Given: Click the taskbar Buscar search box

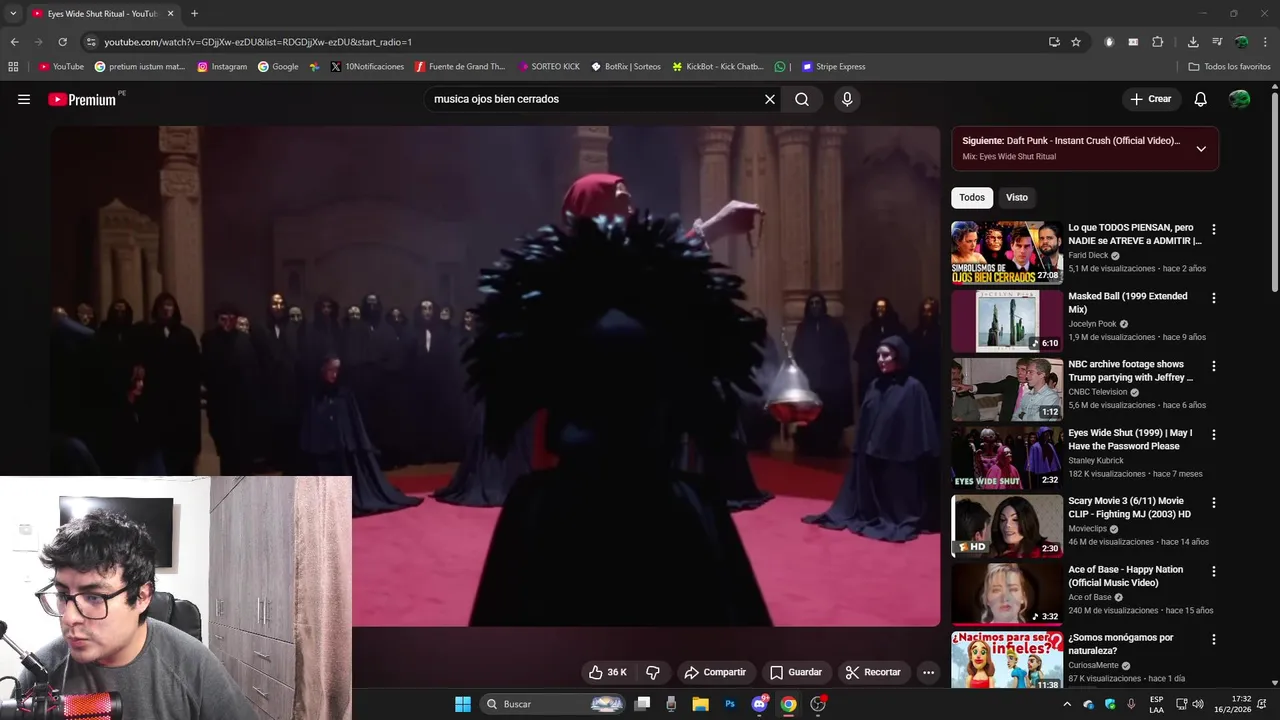Looking at the screenshot, I should point(554,704).
